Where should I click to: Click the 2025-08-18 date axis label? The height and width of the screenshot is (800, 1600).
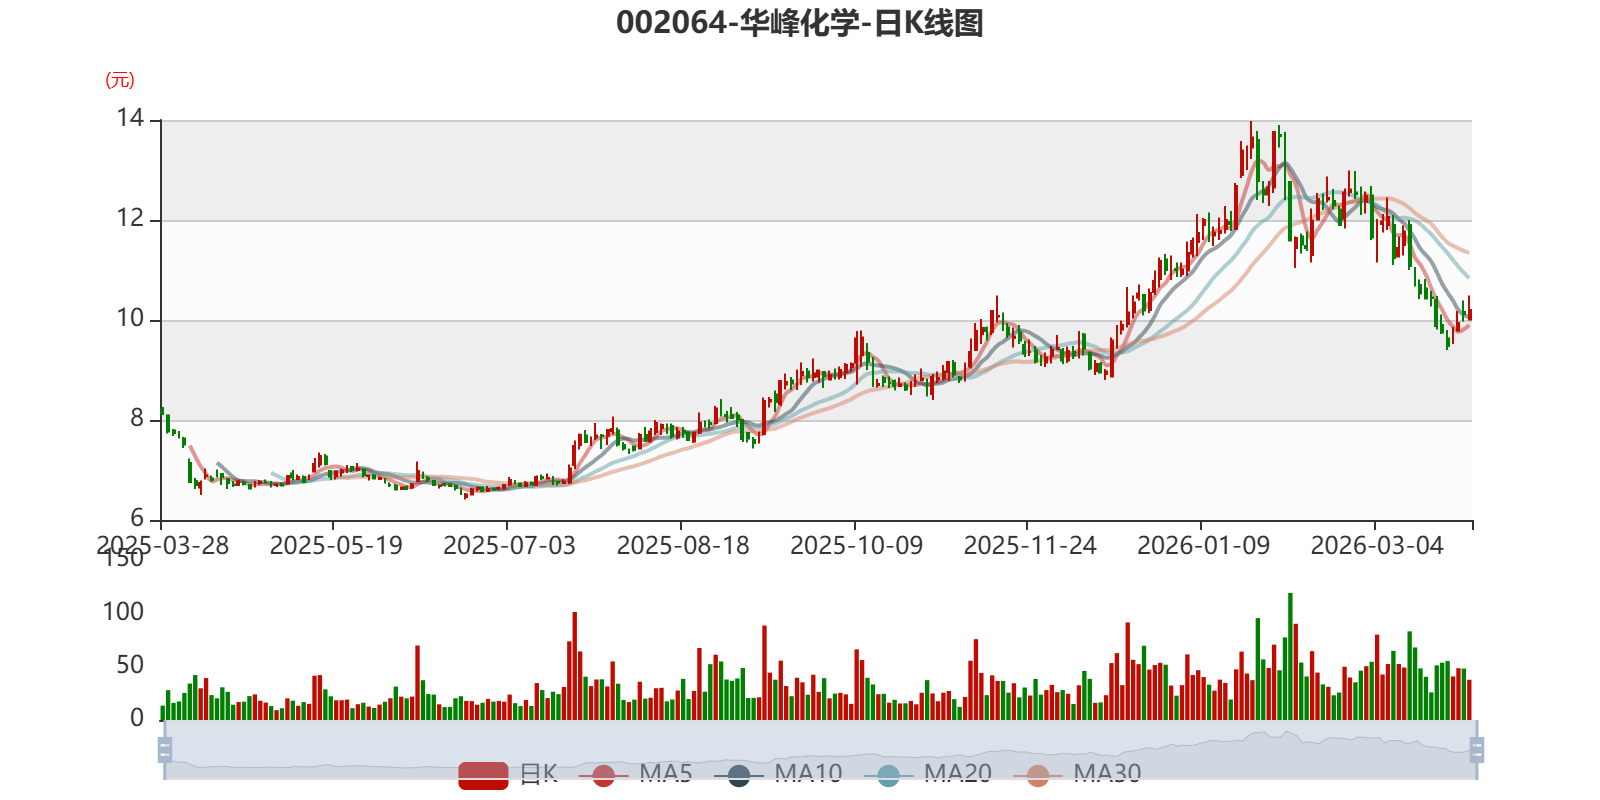683,546
